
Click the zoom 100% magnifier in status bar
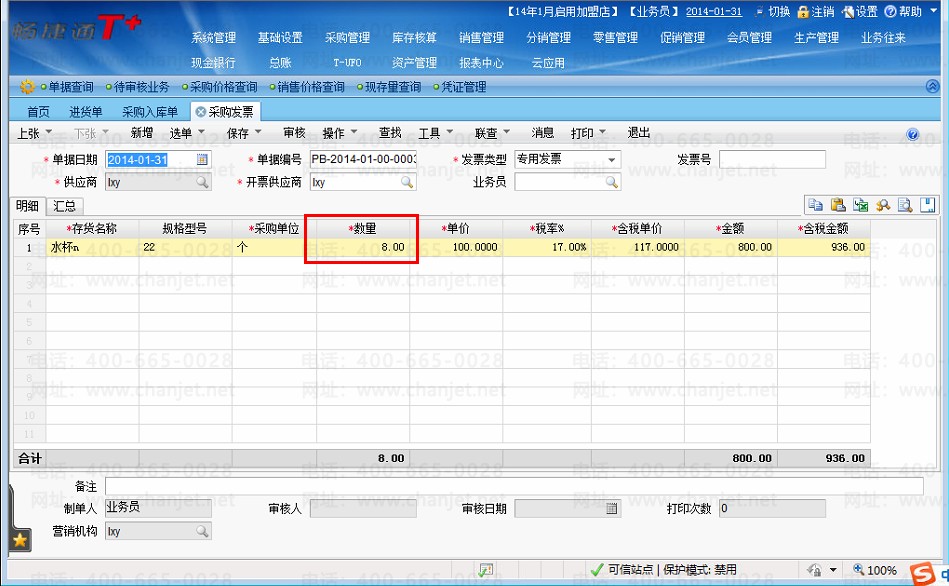[859, 570]
